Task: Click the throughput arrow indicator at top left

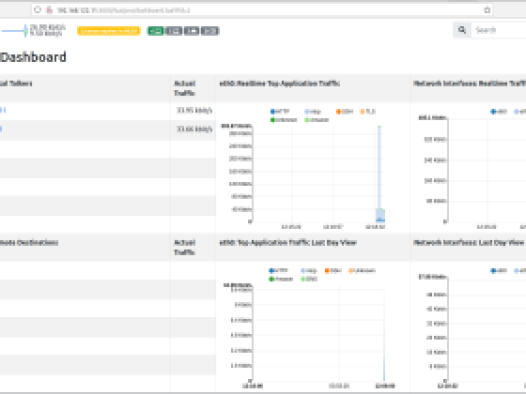Action: click(x=15, y=31)
